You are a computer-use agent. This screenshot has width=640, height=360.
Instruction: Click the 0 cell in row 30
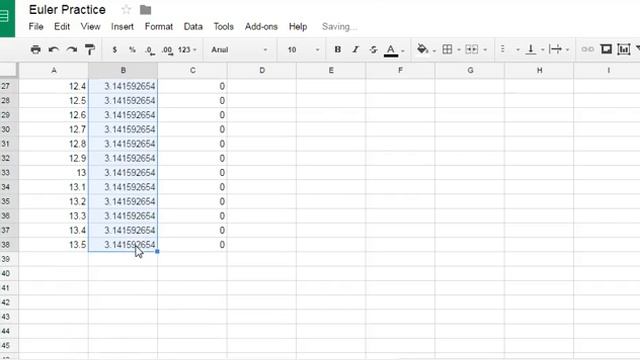click(193, 129)
